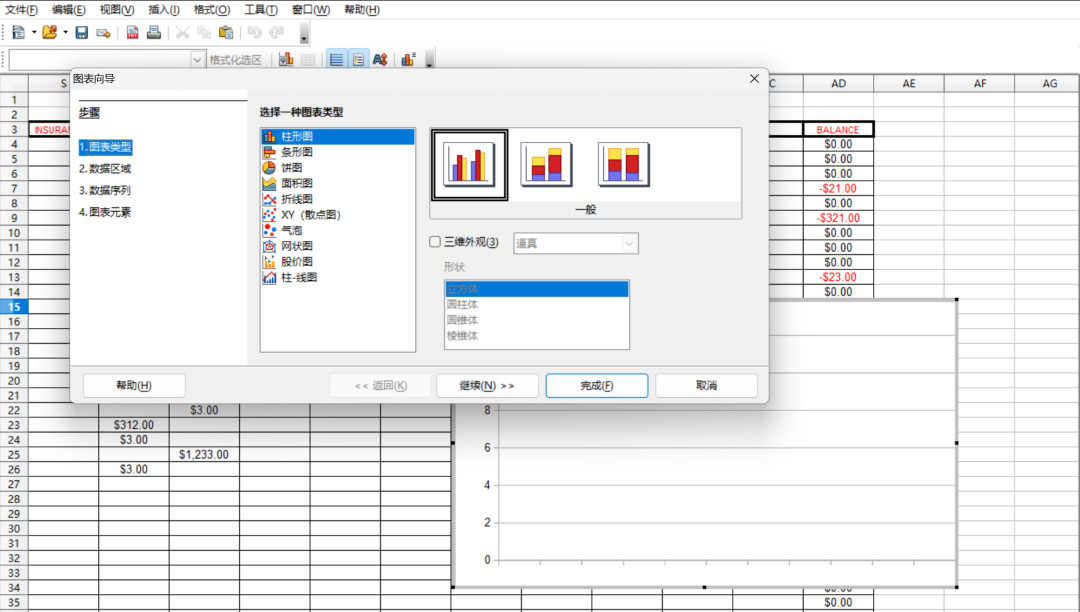1080x612 pixels.
Task: Click the automatic layout chart icon
Action: [408, 60]
